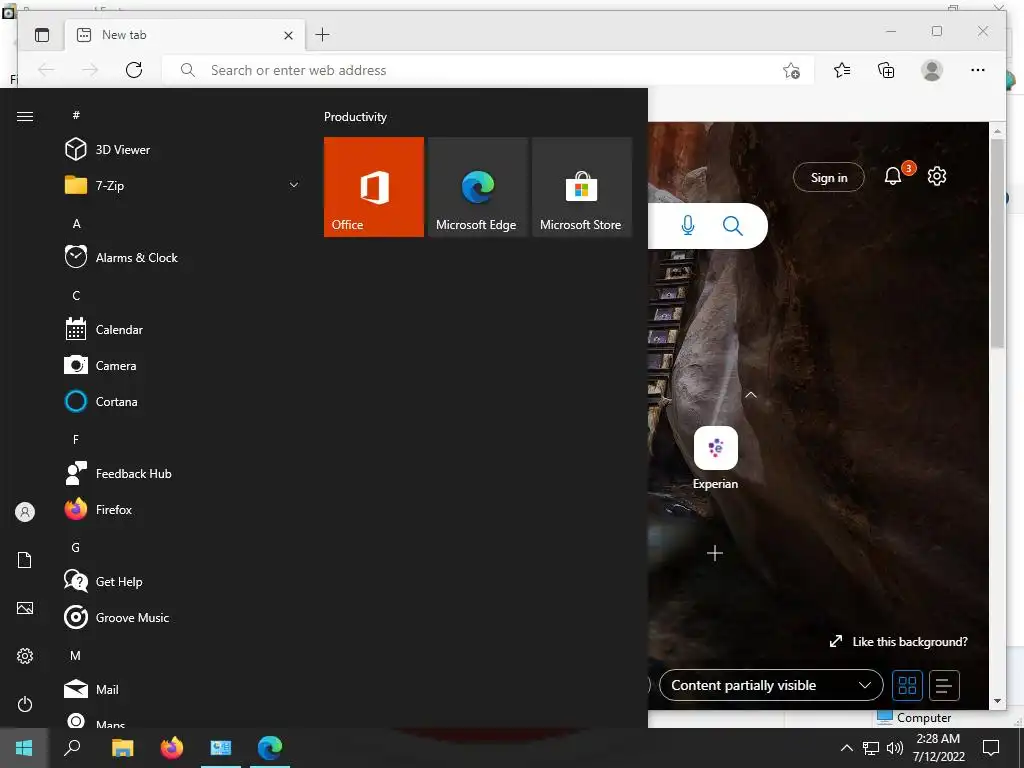The height and width of the screenshot is (768, 1024).
Task: Switch feed to grid layout view
Action: coord(907,685)
